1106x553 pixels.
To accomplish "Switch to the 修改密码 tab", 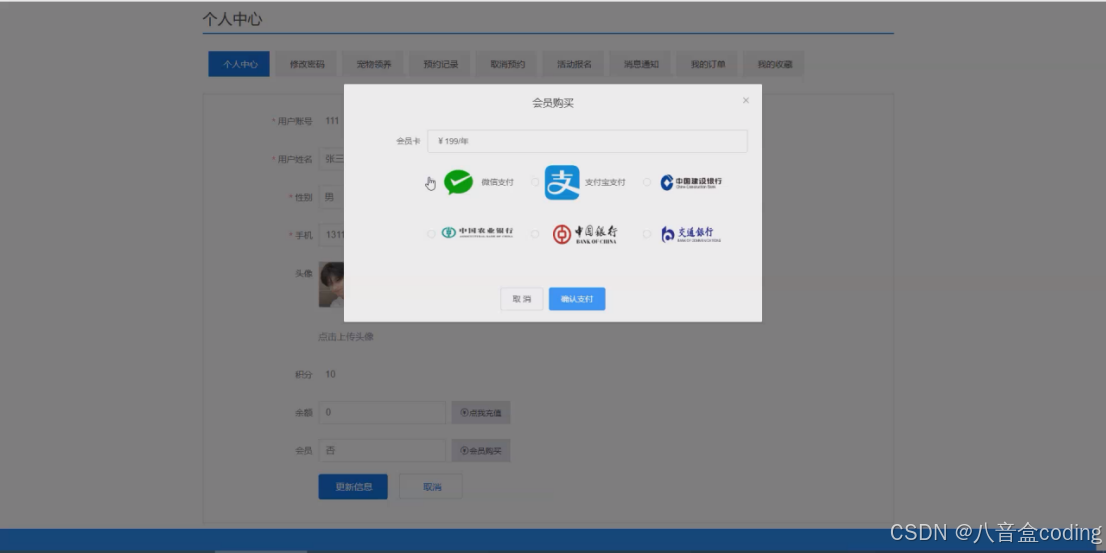I will (x=307, y=64).
